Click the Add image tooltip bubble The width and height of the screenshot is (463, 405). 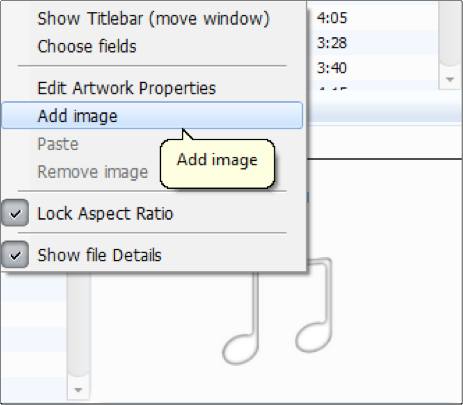point(218,163)
